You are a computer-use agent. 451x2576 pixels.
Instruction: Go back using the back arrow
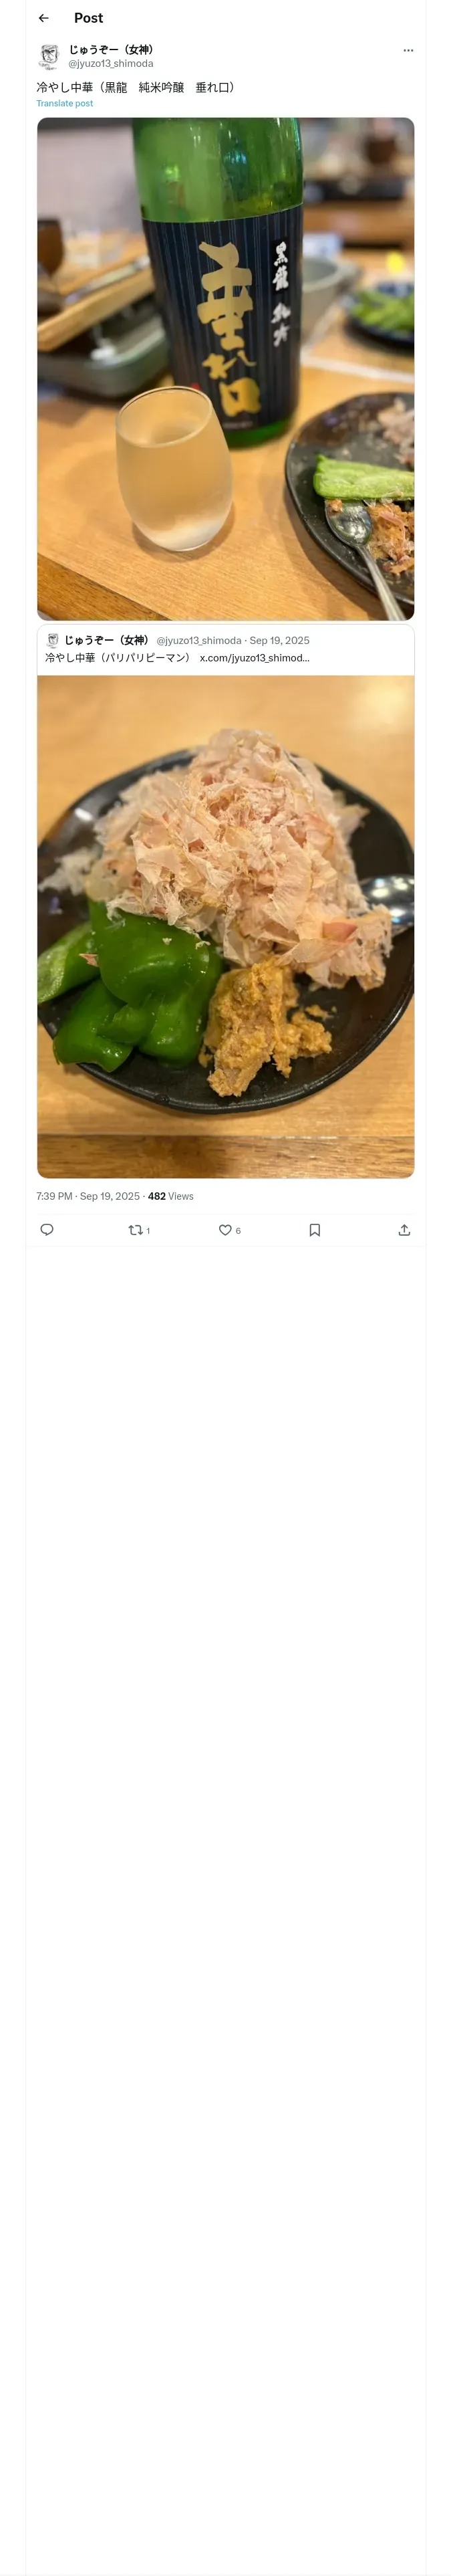[43, 18]
